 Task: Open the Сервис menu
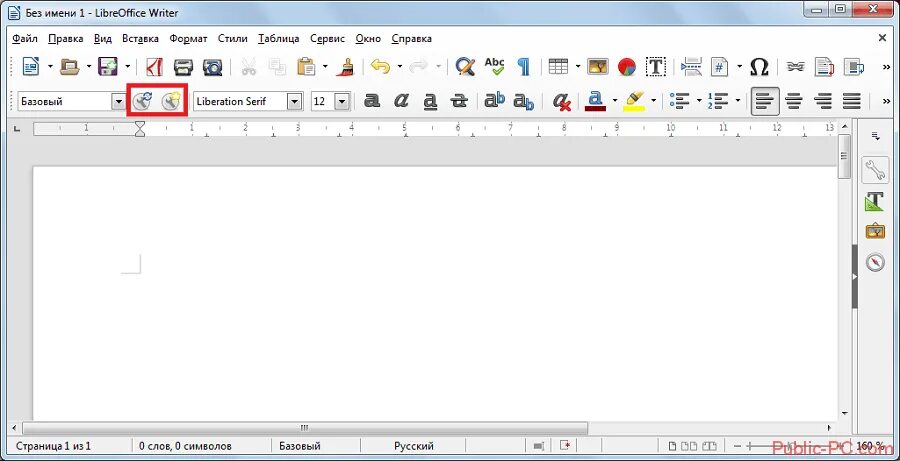click(327, 38)
